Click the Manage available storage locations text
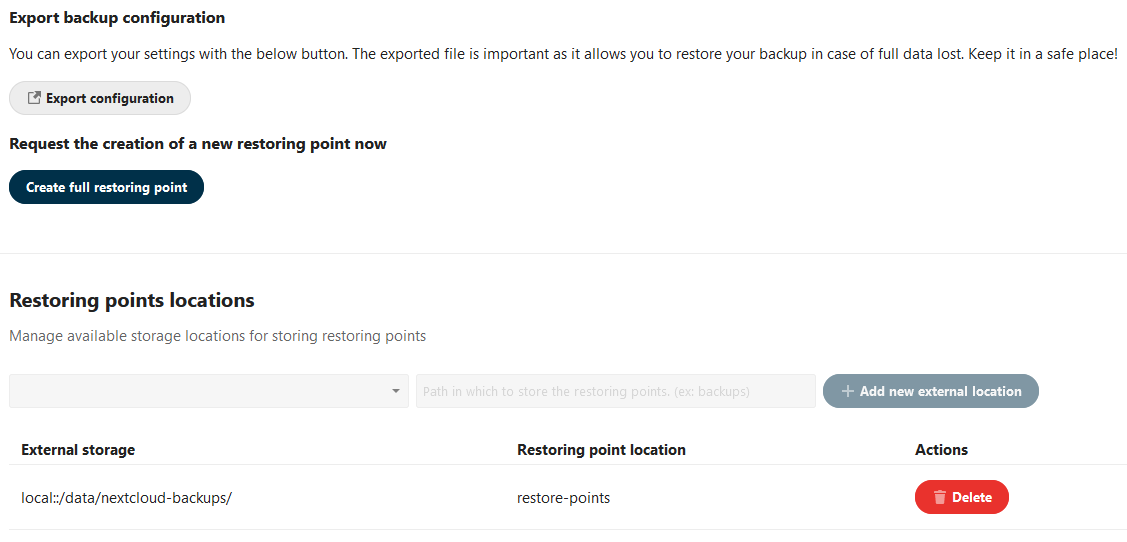This screenshot has width=1127, height=542. point(218,336)
